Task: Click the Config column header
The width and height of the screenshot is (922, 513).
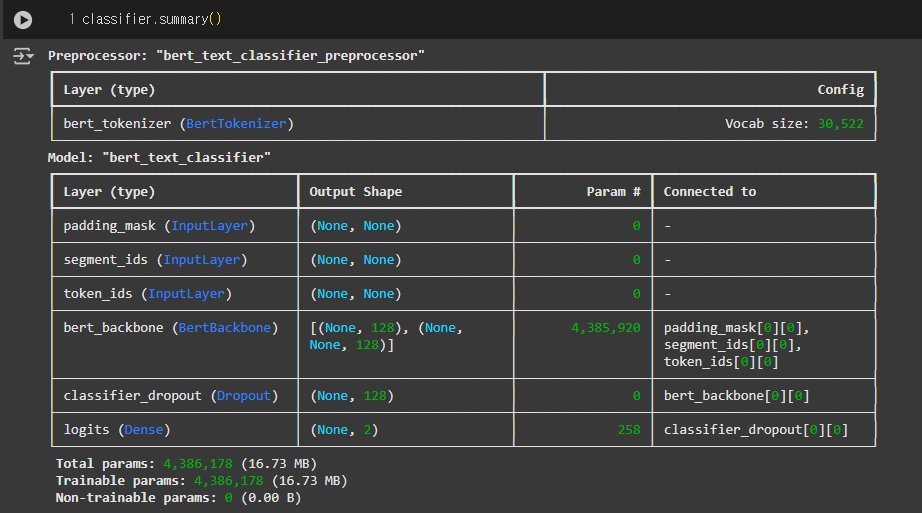Action: coord(840,90)
